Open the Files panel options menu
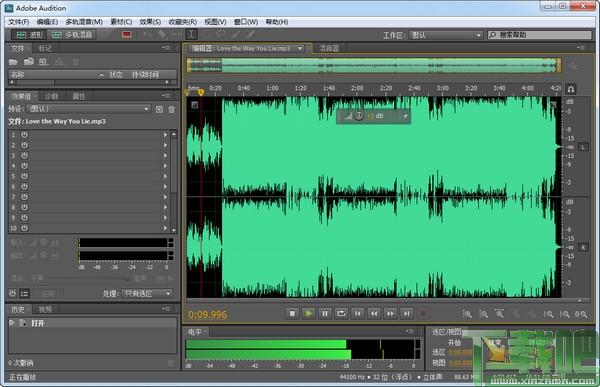The image size is (600, 387). point(166,48)
